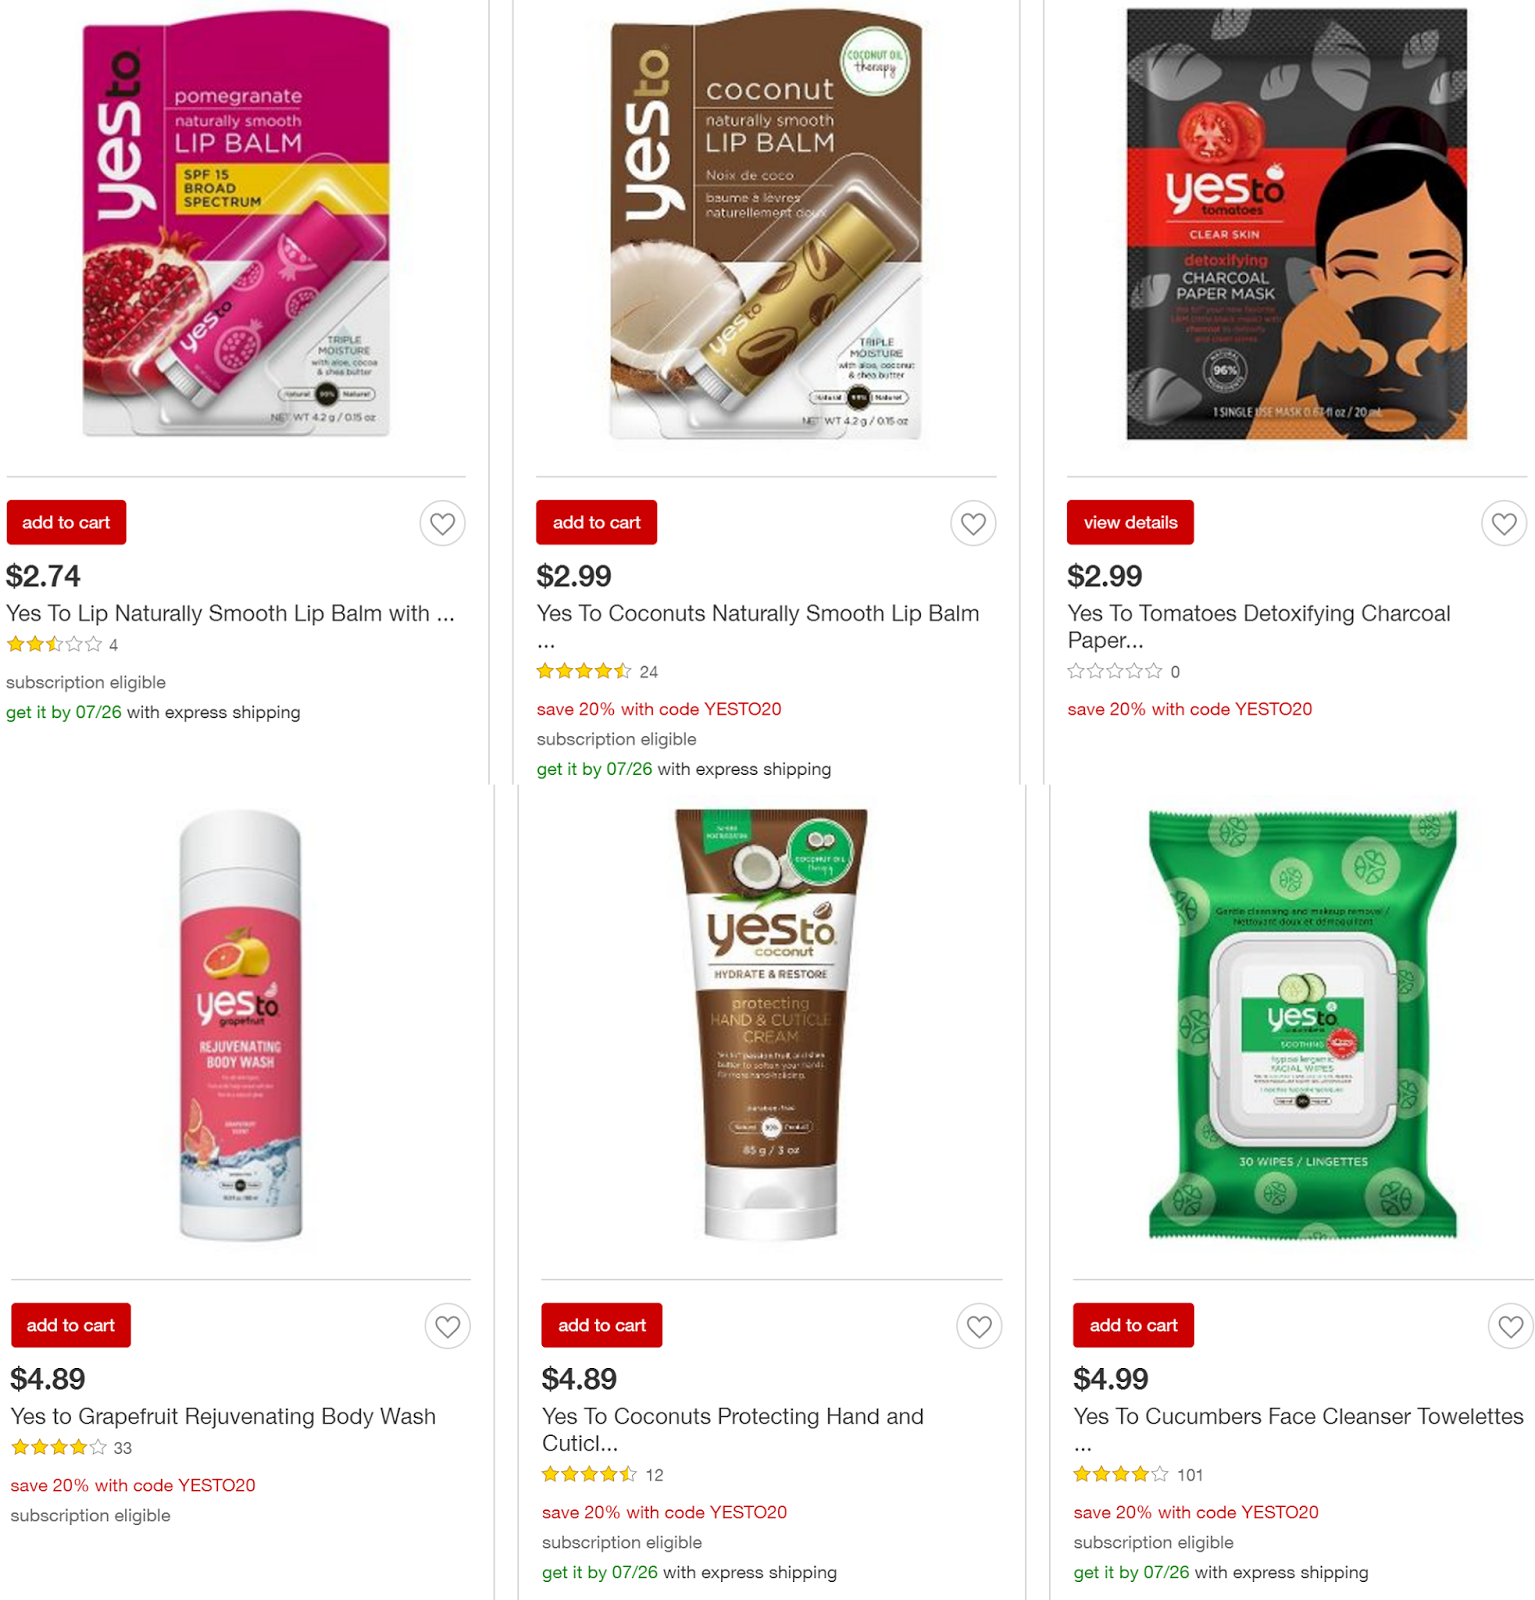View details of the Tomatoes charcoal mask
Screen dimensions: 1535x1600
click(1130, 522)
